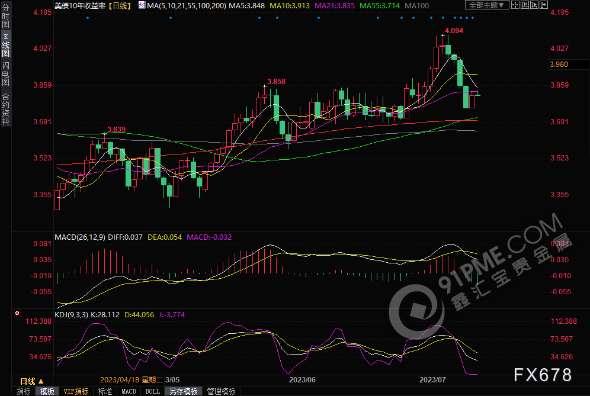Click the crosshair cursor icon at top right
The width and height of the screenshot is (590, 396).
click(515, 5)
